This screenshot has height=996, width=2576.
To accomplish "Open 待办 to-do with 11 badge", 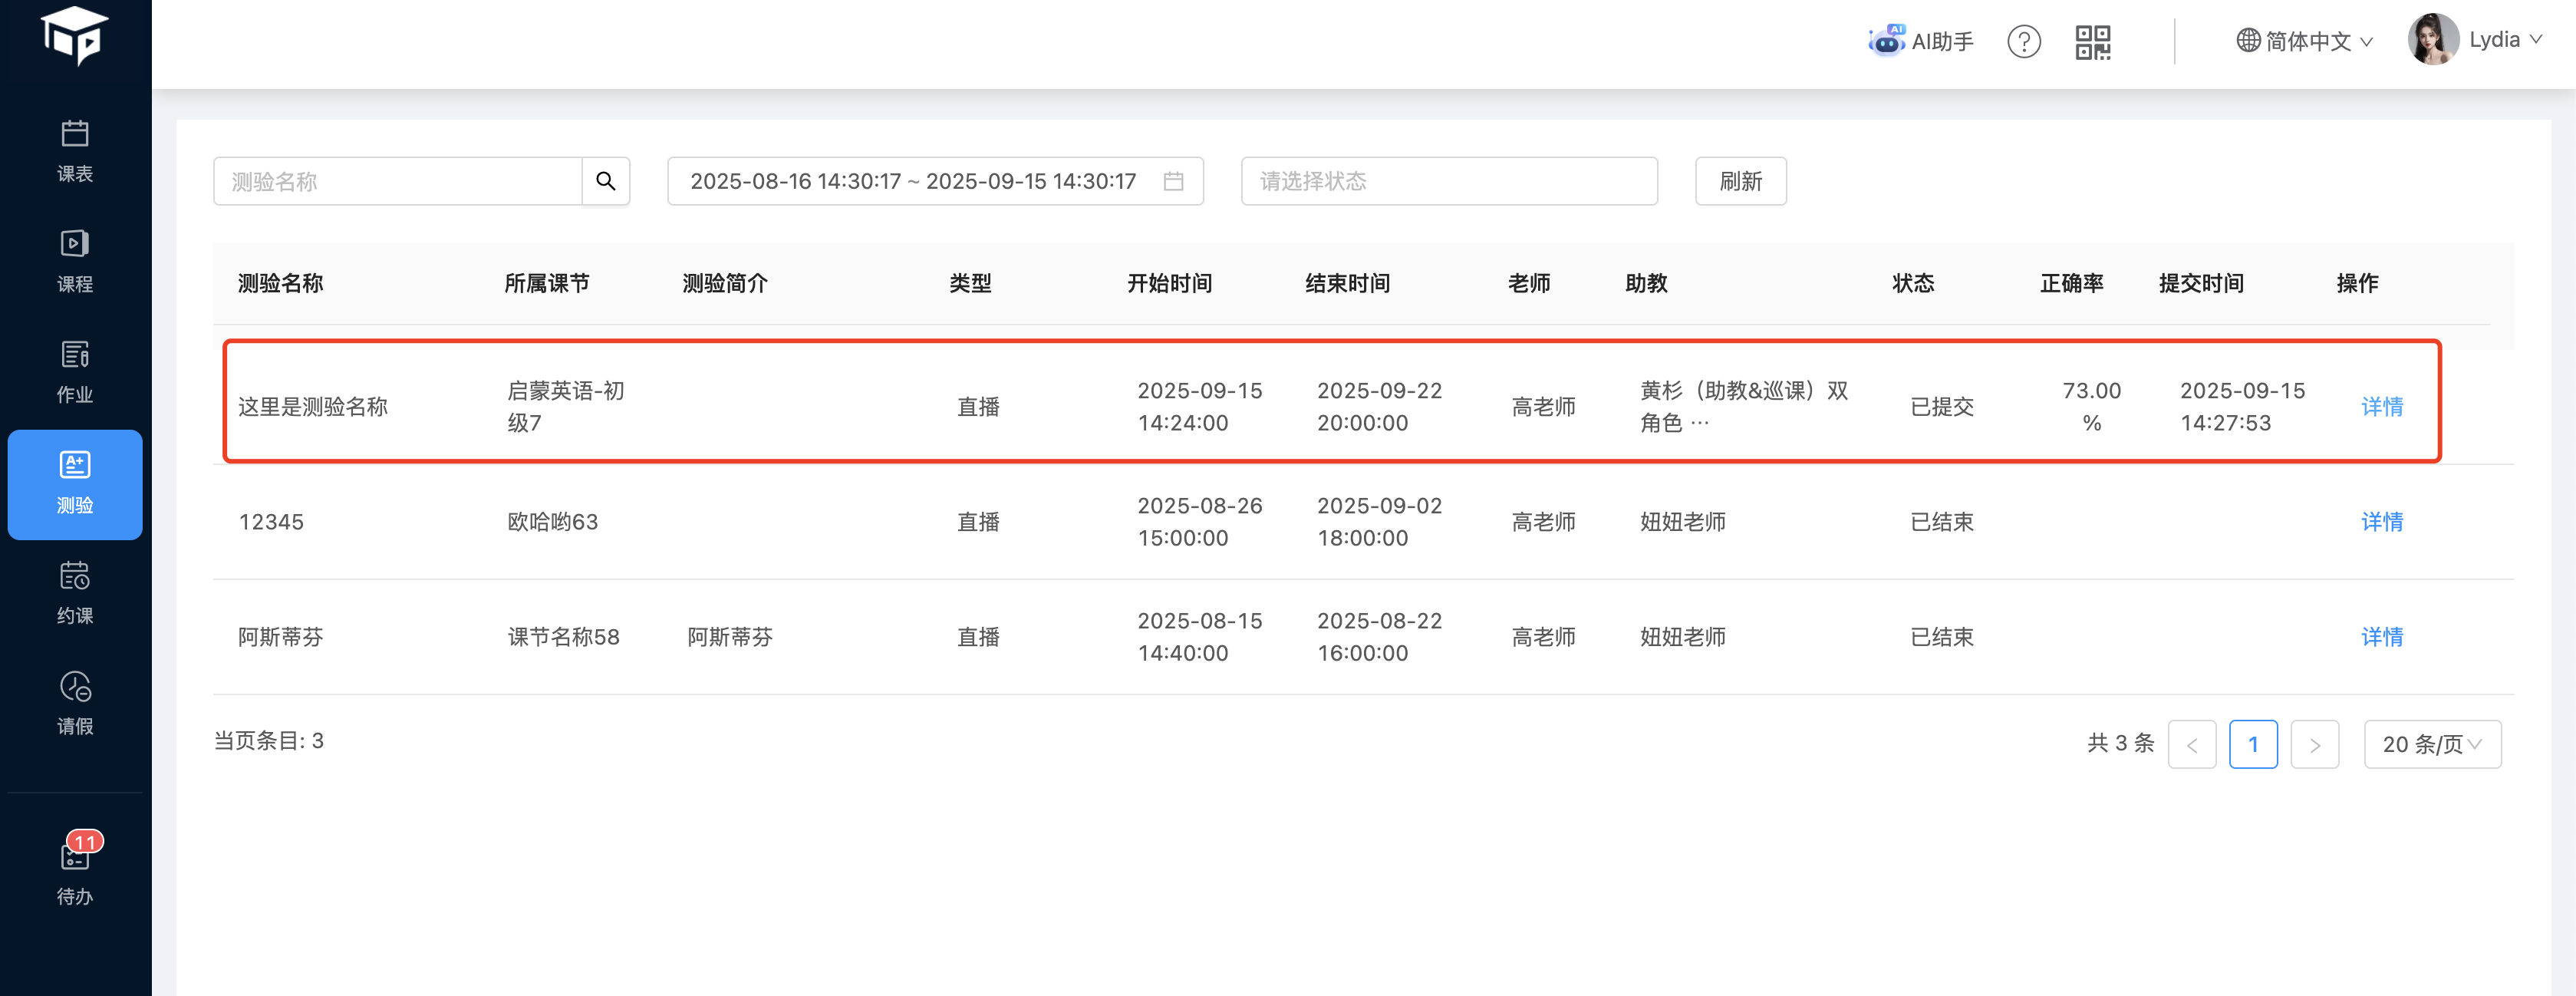I will (75, 871).
